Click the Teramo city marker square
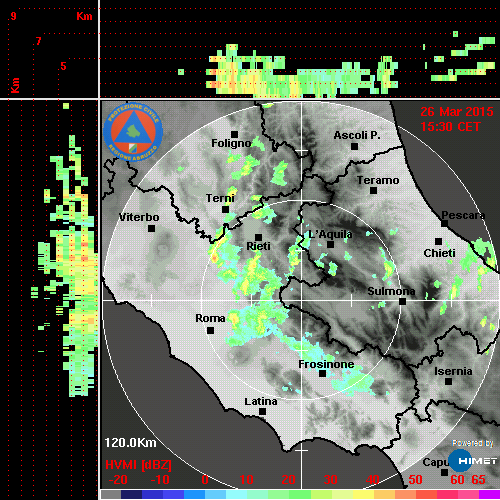The image size is (500, 500). click(x=374, y=191)
